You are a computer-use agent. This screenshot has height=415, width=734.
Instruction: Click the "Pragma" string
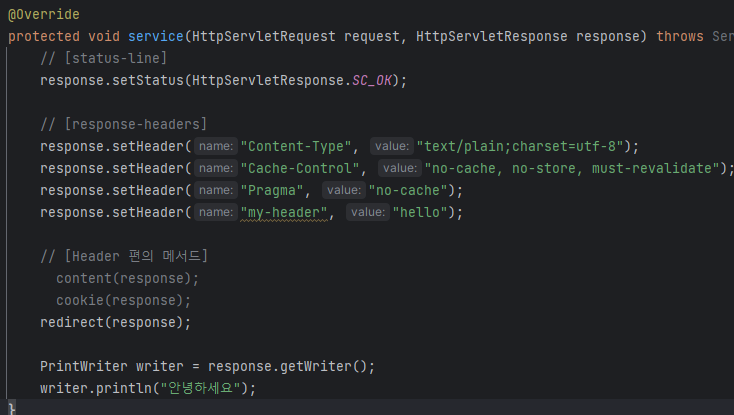coord(272,190)
